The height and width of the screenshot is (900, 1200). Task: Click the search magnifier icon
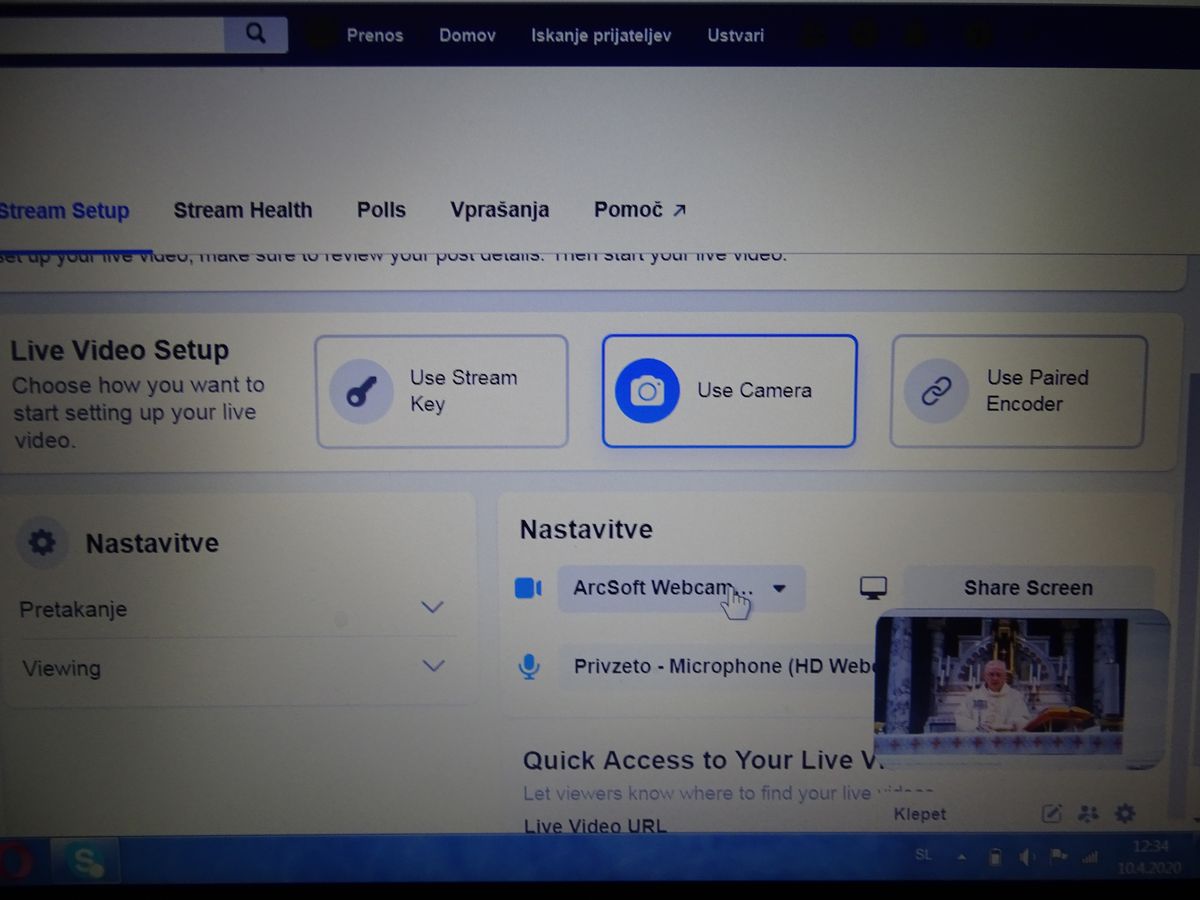[256, 34]
